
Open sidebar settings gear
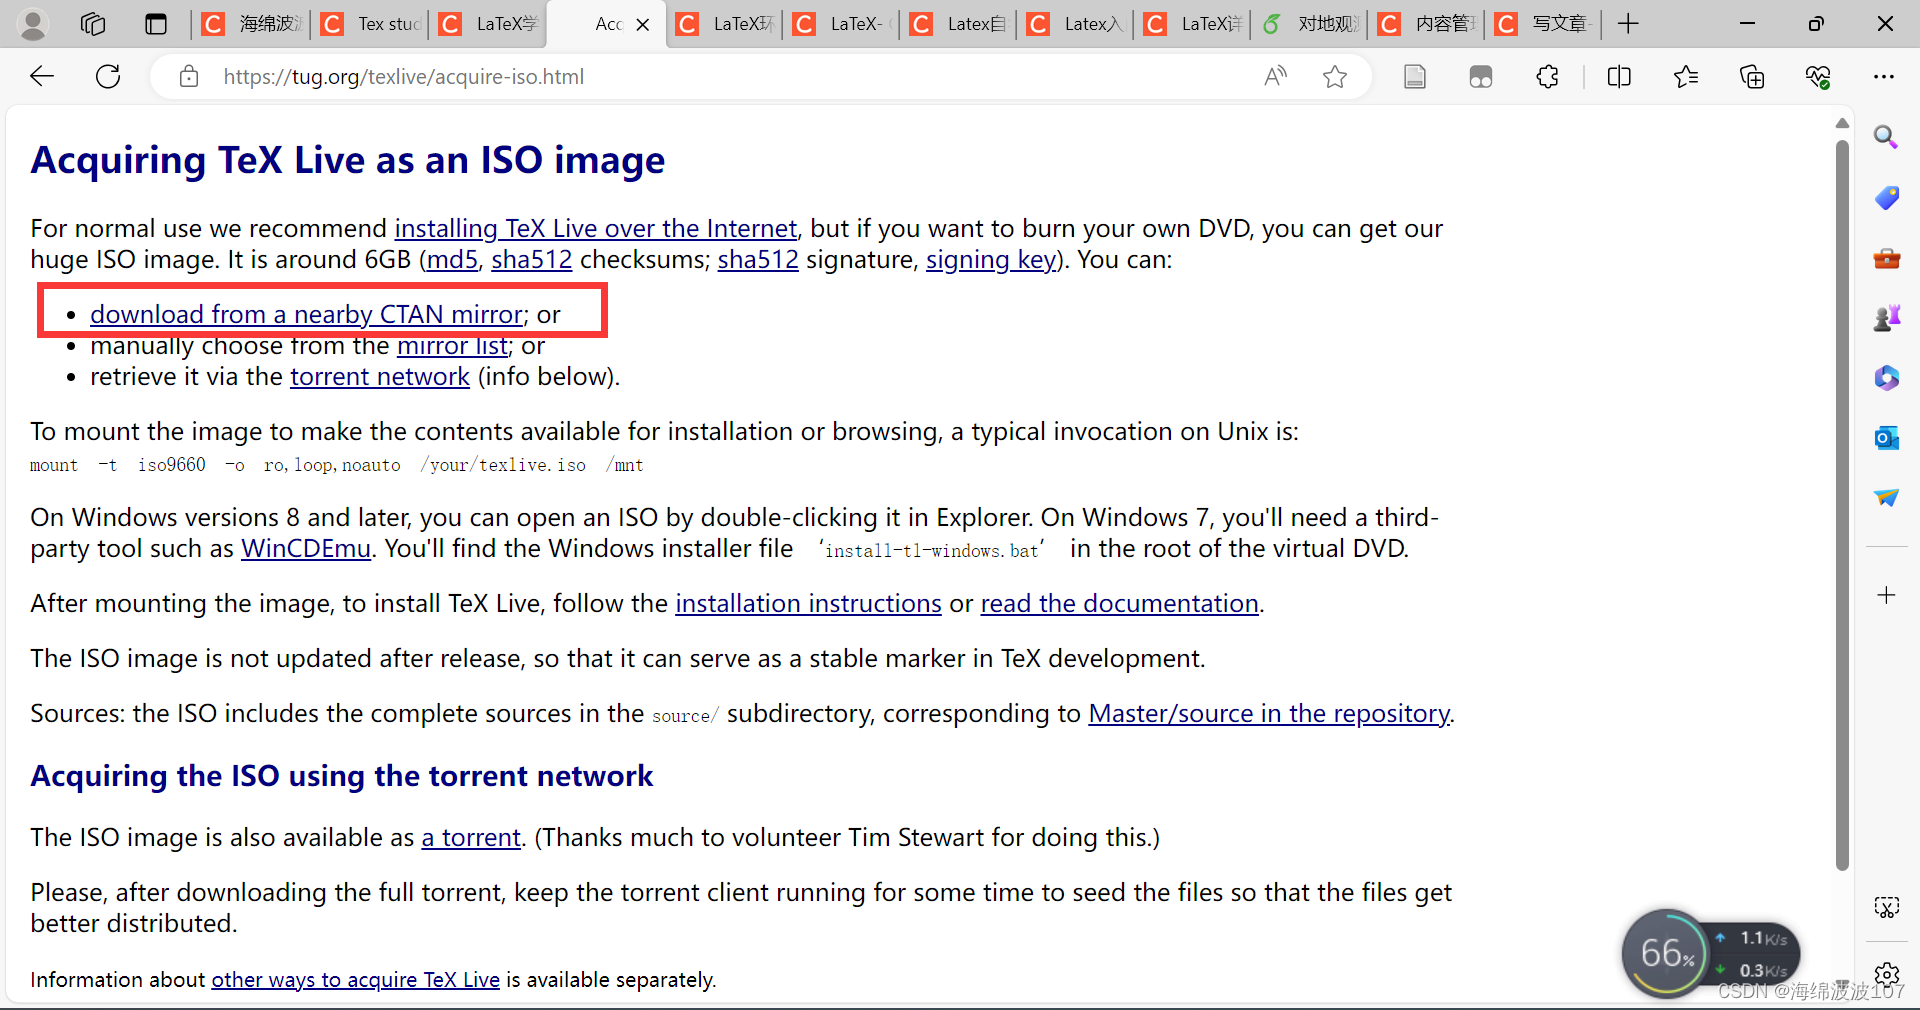coord(1887,974)
